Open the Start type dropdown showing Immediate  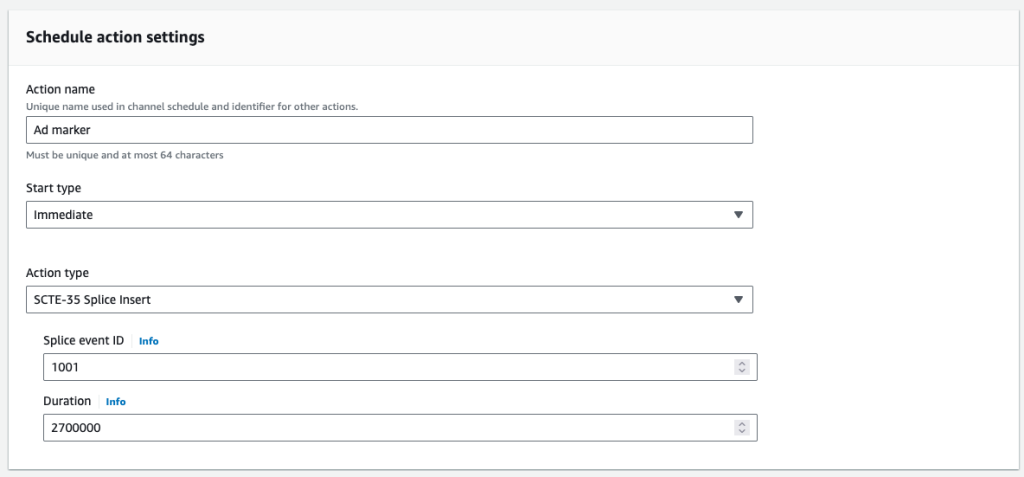click(x=389, y=214)
